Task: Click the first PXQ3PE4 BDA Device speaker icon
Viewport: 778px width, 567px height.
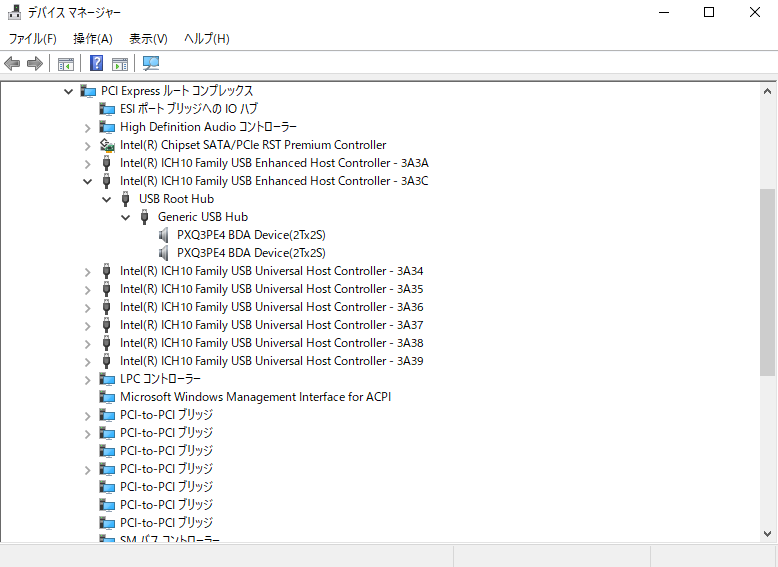Action: click(163, 235)
